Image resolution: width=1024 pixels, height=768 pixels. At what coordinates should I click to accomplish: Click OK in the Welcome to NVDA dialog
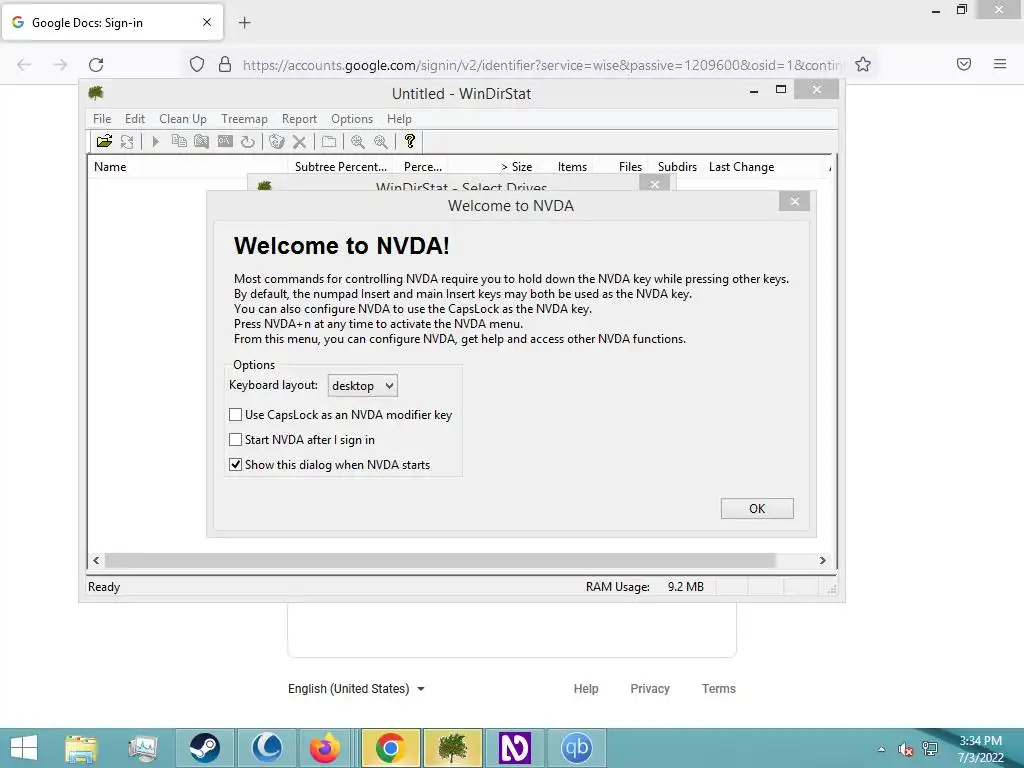tap(757, 509)
